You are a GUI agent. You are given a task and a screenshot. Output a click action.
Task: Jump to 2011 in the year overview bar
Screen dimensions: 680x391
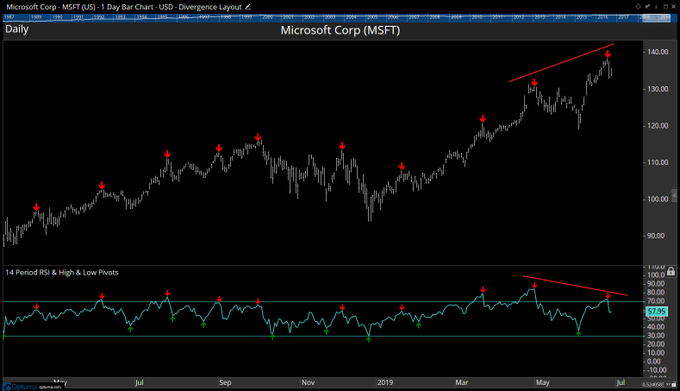(498, 17)
